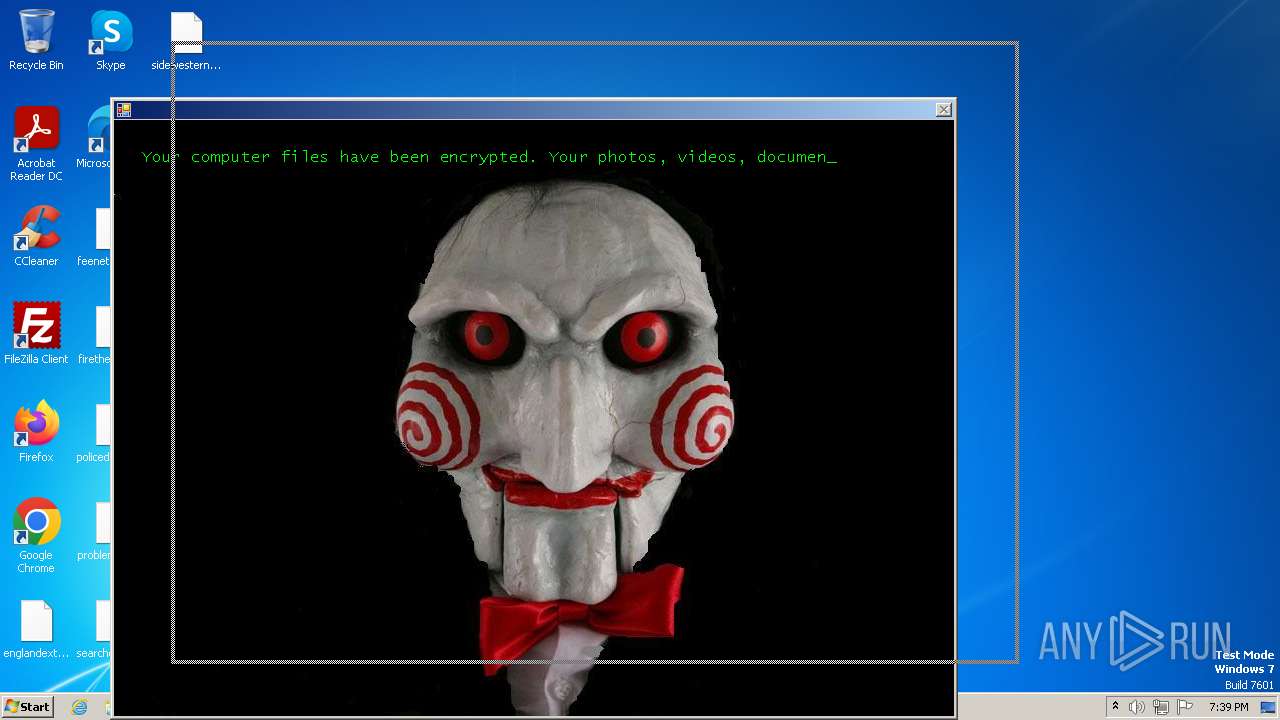Launch CCleaner from desktop
This screenshot has width=1280, height=720.
point(36,236)
